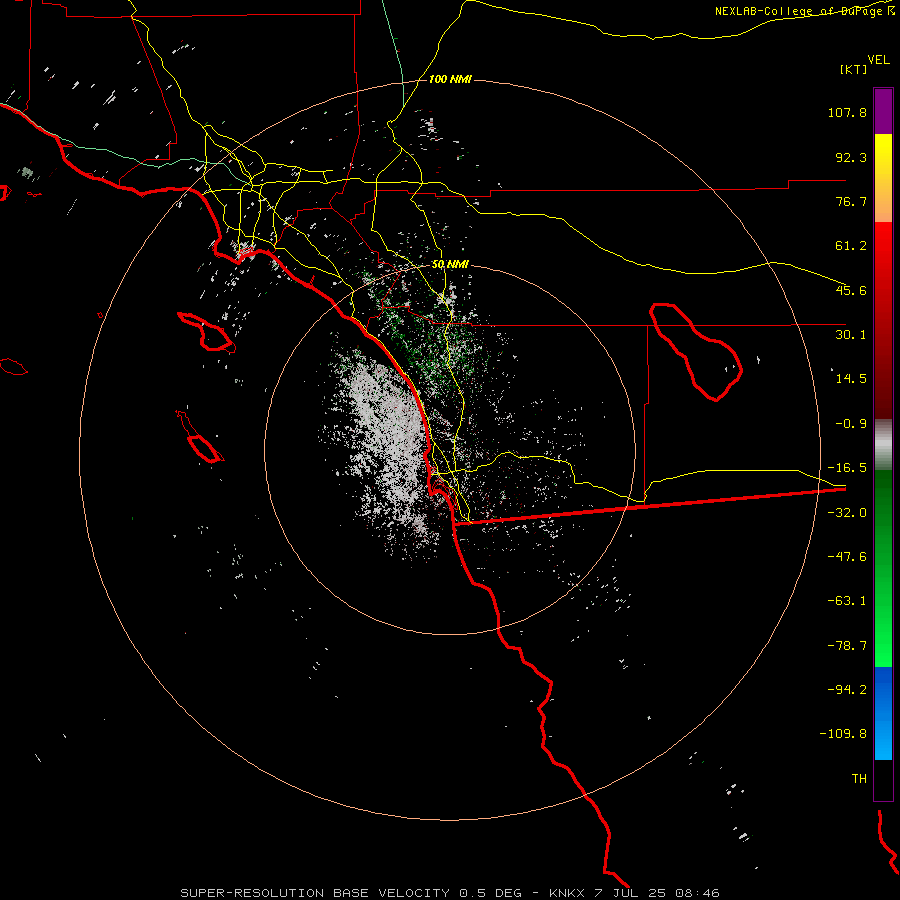Click the 08:46 timestamp in the caption
The image size is (900, 900).
[696, 893]
